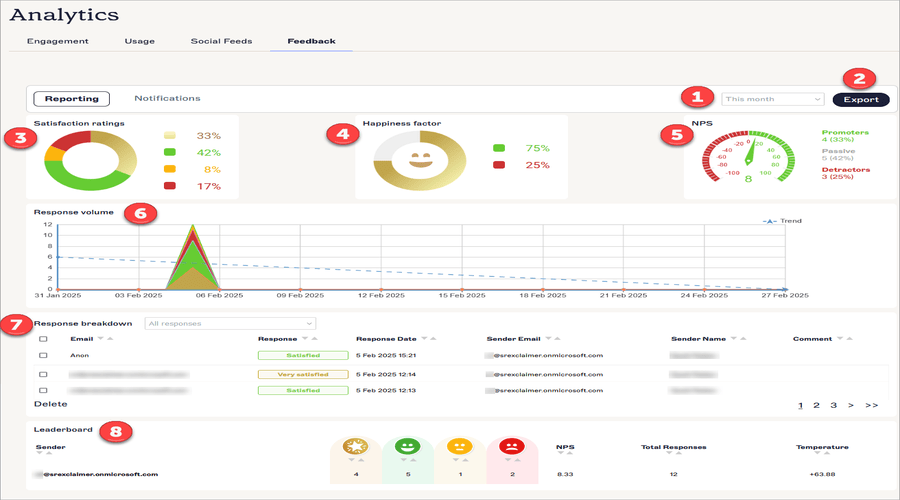Click the Trend legend marker
The height and width of the screenshot is (500, 900).
click(x=768, y=221)
